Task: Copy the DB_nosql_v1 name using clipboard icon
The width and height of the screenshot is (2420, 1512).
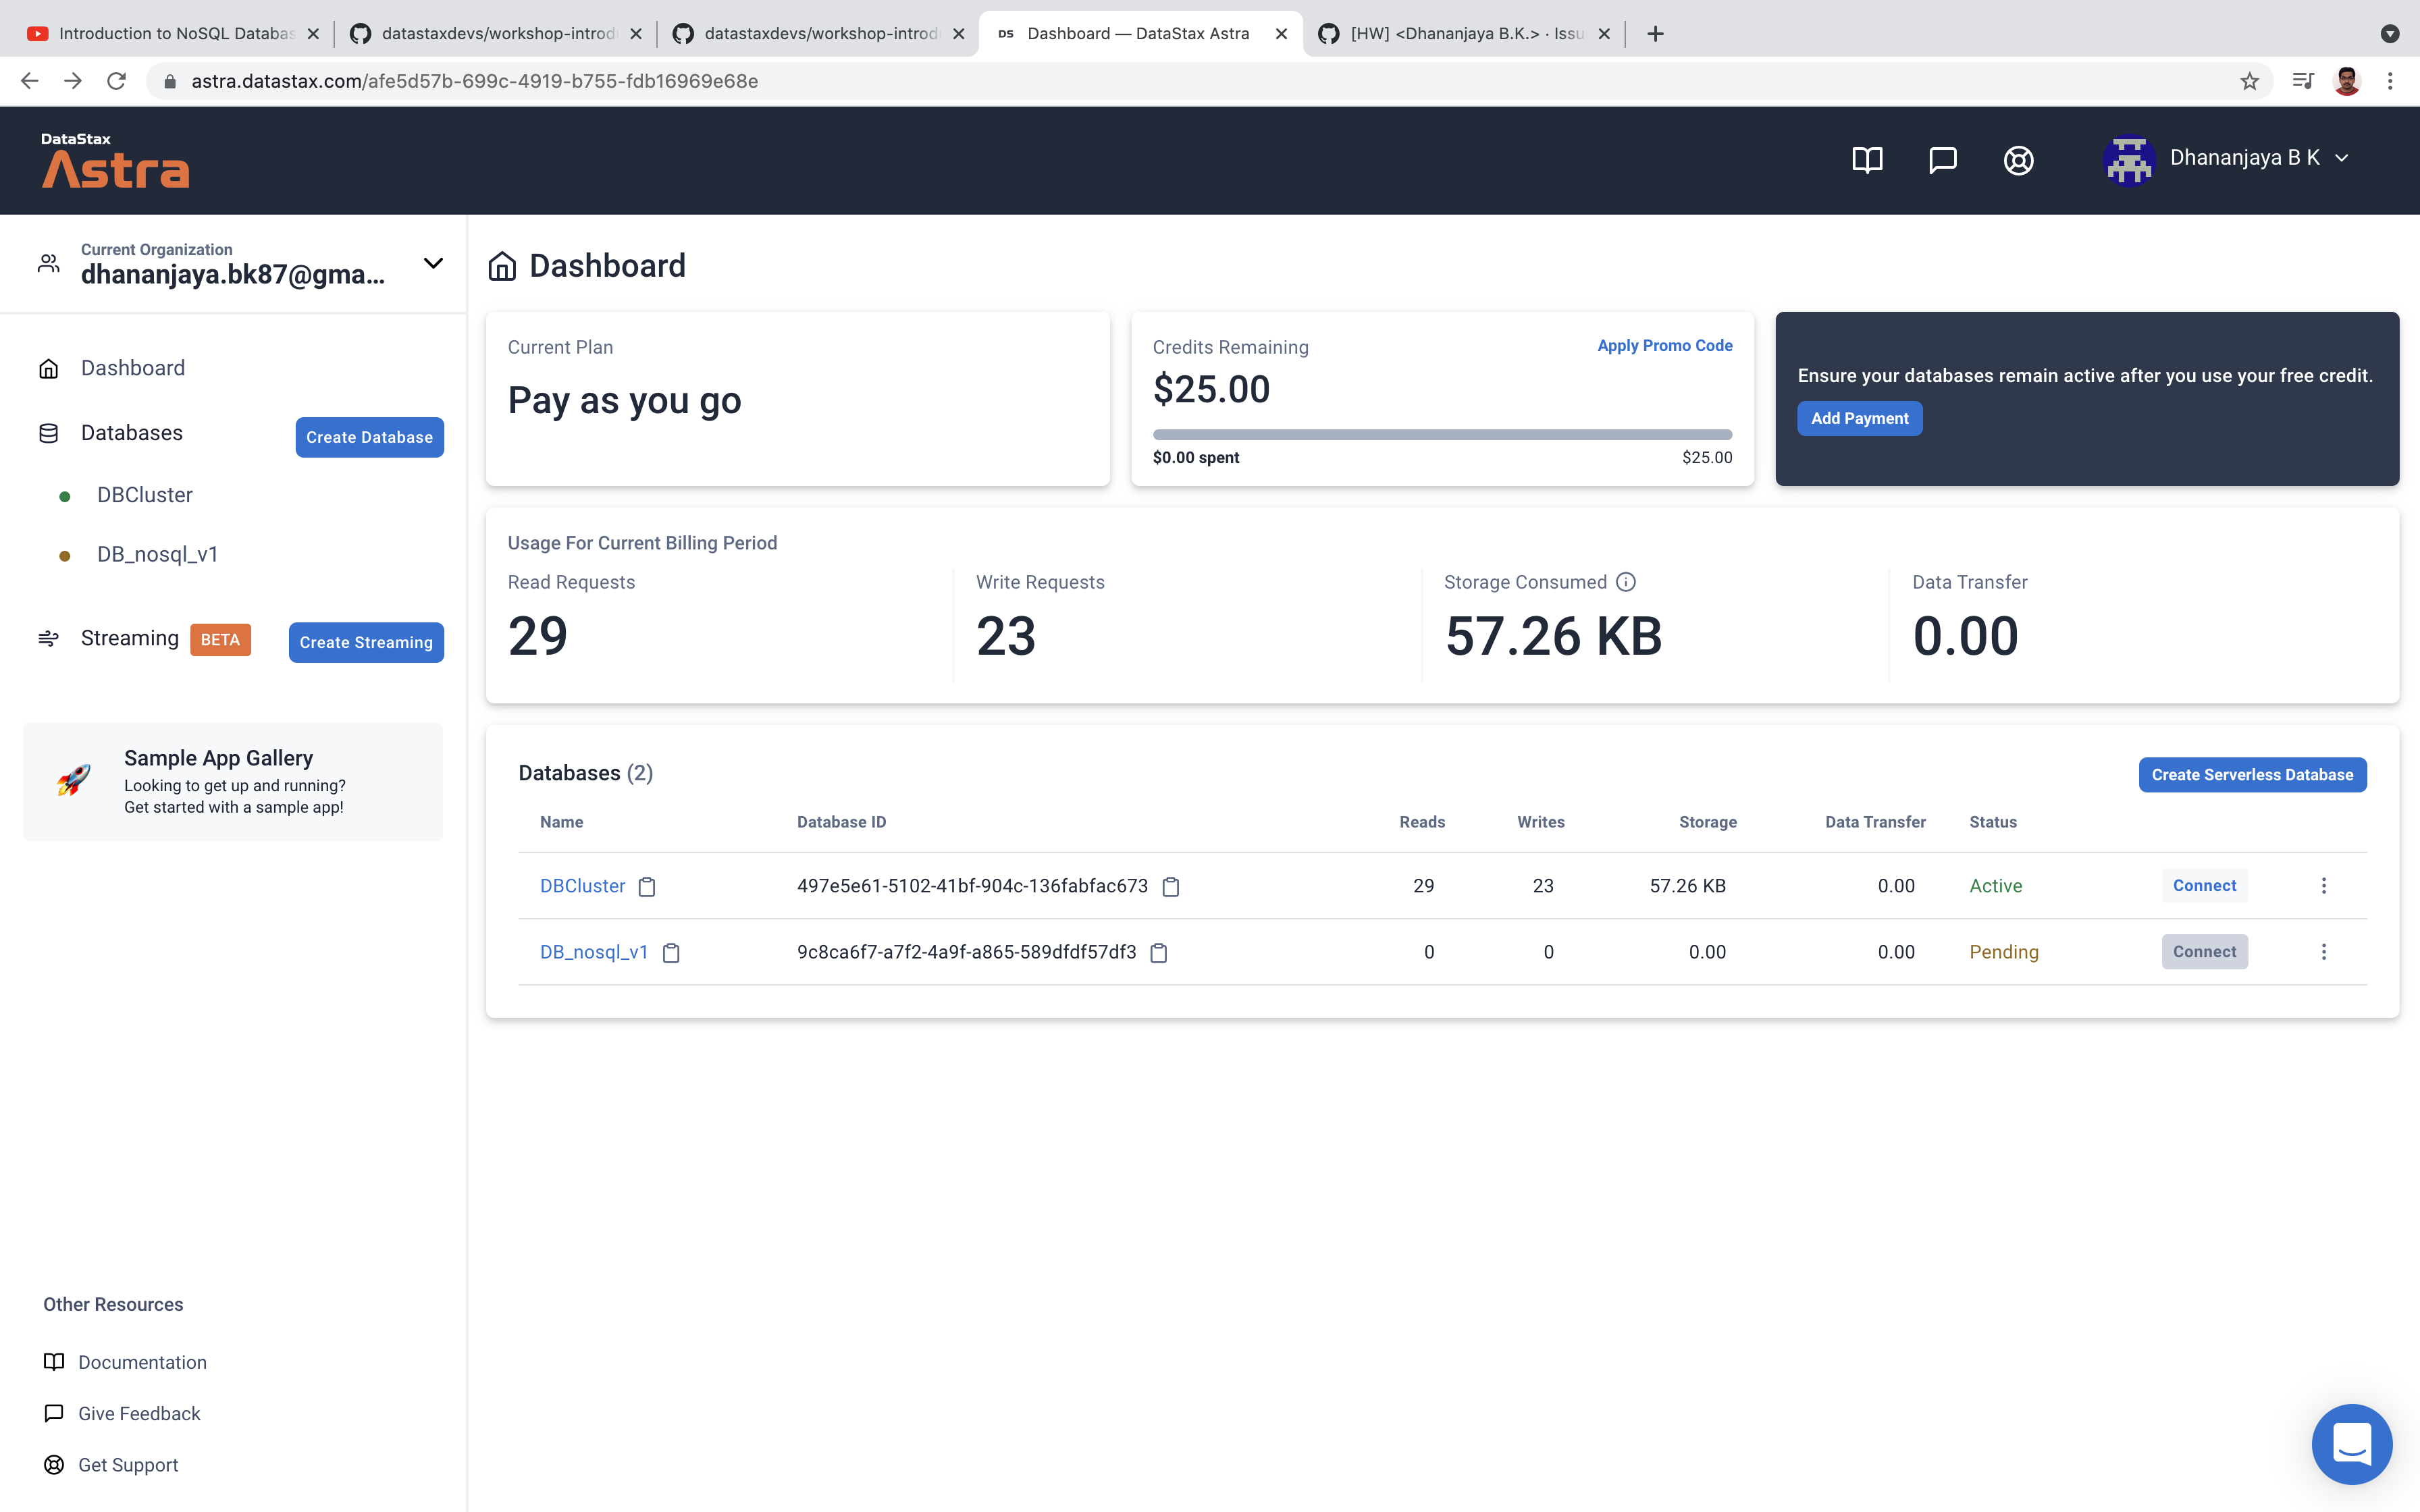Action: (670, 952)
